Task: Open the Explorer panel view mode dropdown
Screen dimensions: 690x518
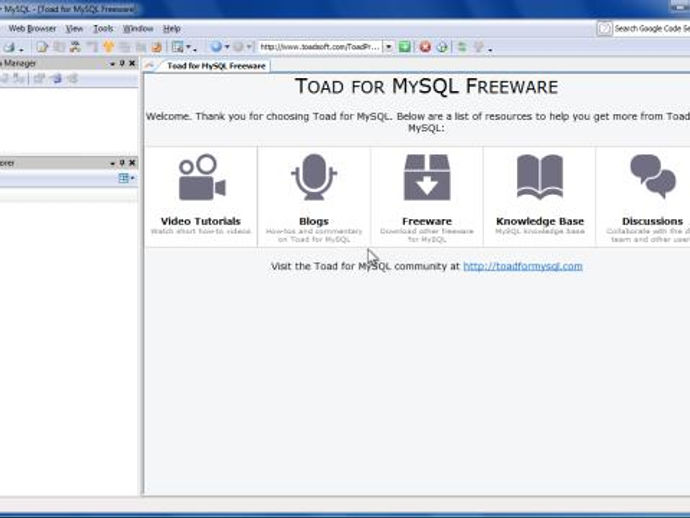Action: tap(126, 178)
